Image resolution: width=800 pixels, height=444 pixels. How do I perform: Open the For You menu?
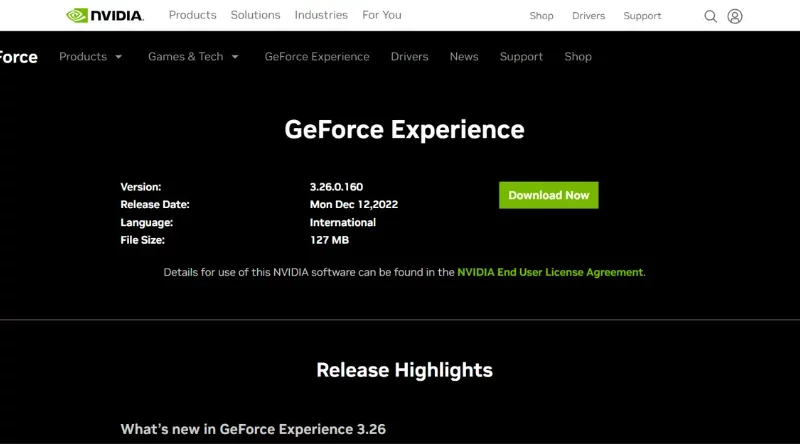click(x=382, y=15)
